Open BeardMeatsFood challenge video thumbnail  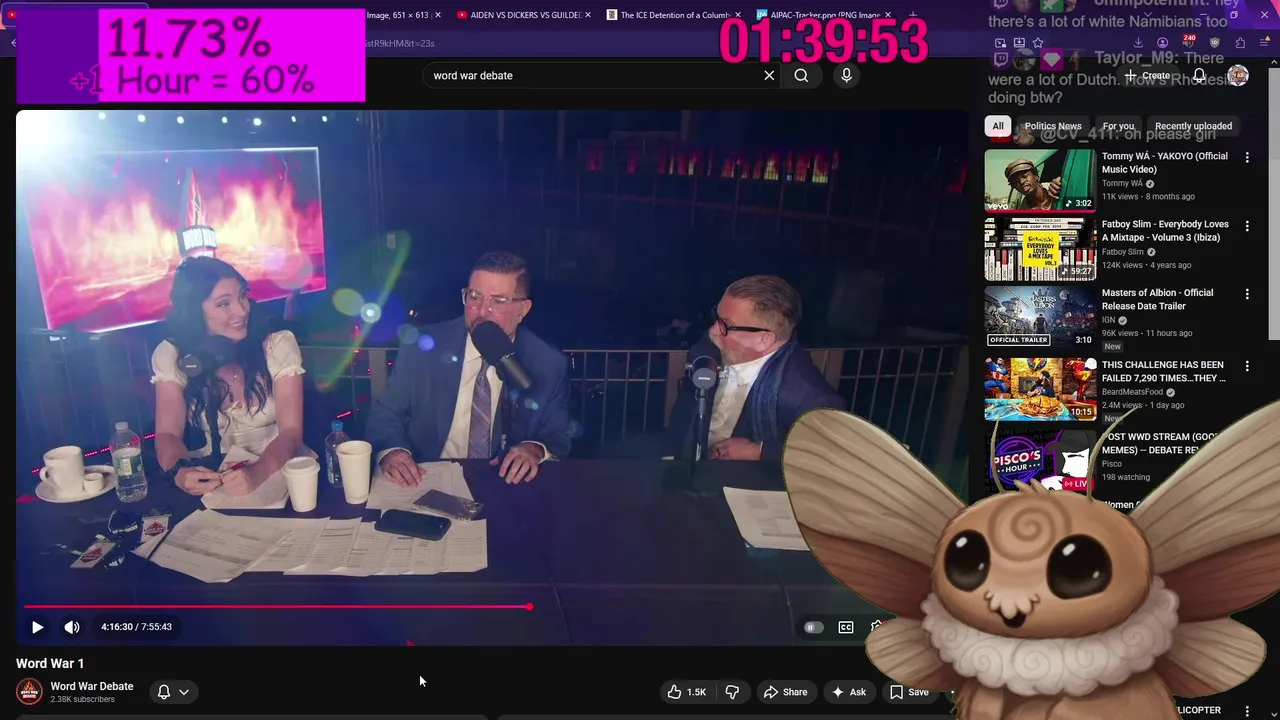[1040, 389]
